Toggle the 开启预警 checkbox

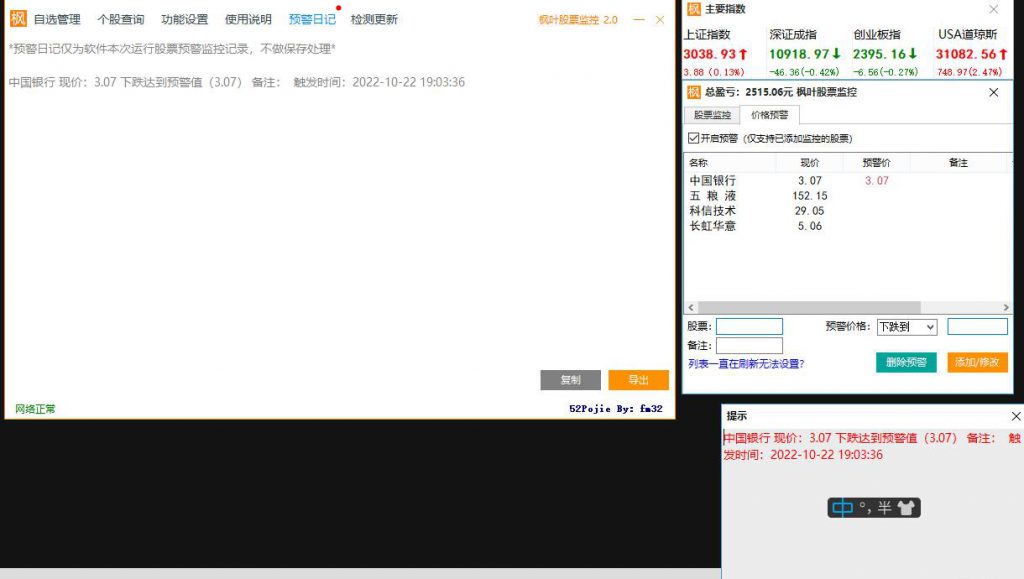(x=694, y=138)
